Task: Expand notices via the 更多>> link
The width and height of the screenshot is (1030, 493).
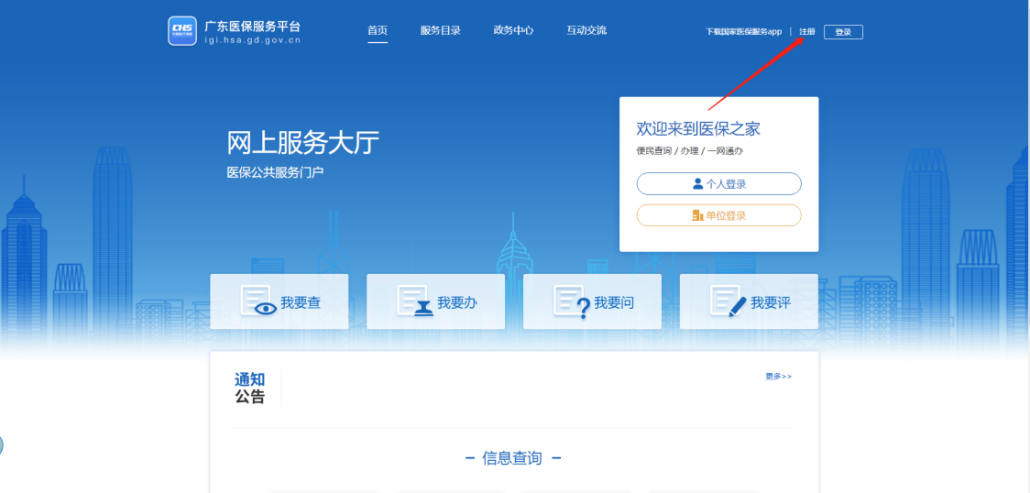Action: [778, 377]
